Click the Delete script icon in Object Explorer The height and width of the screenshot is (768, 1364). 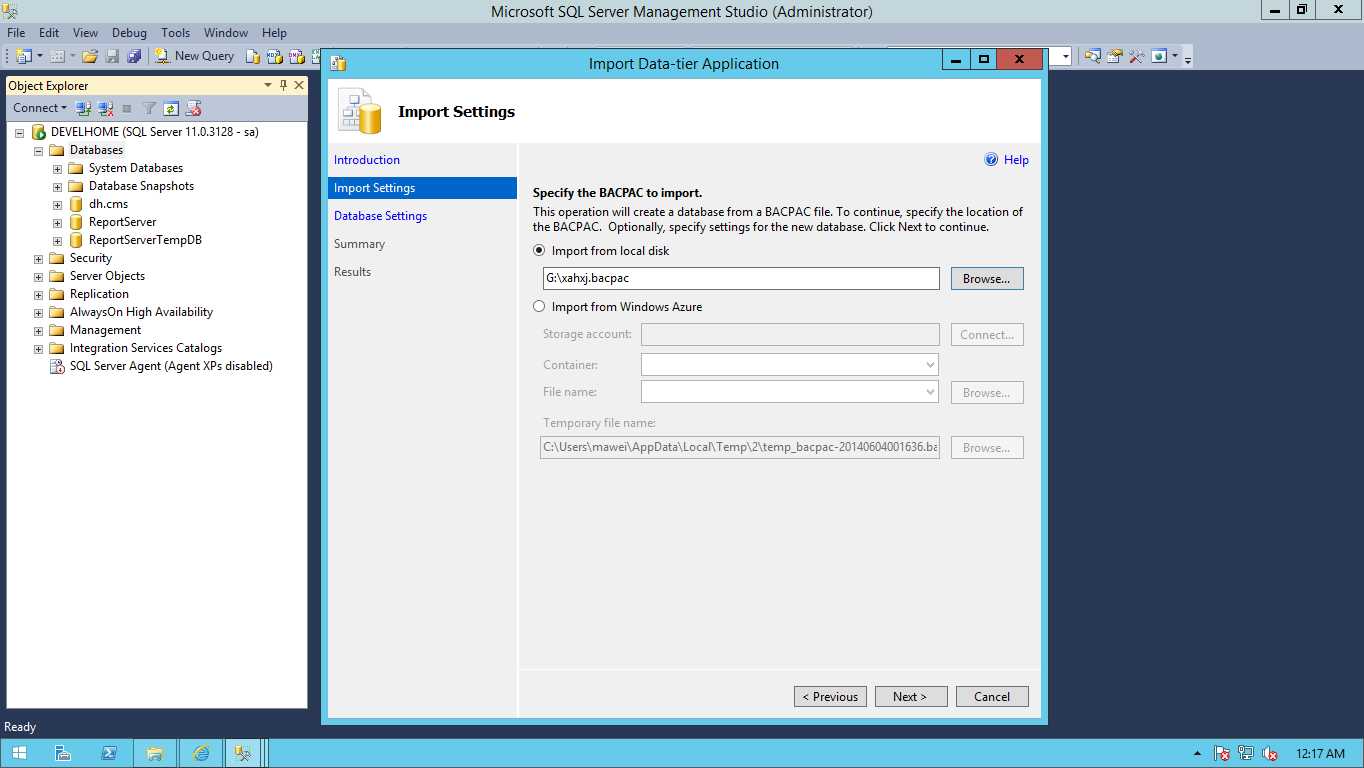click(x=194, y=108)
